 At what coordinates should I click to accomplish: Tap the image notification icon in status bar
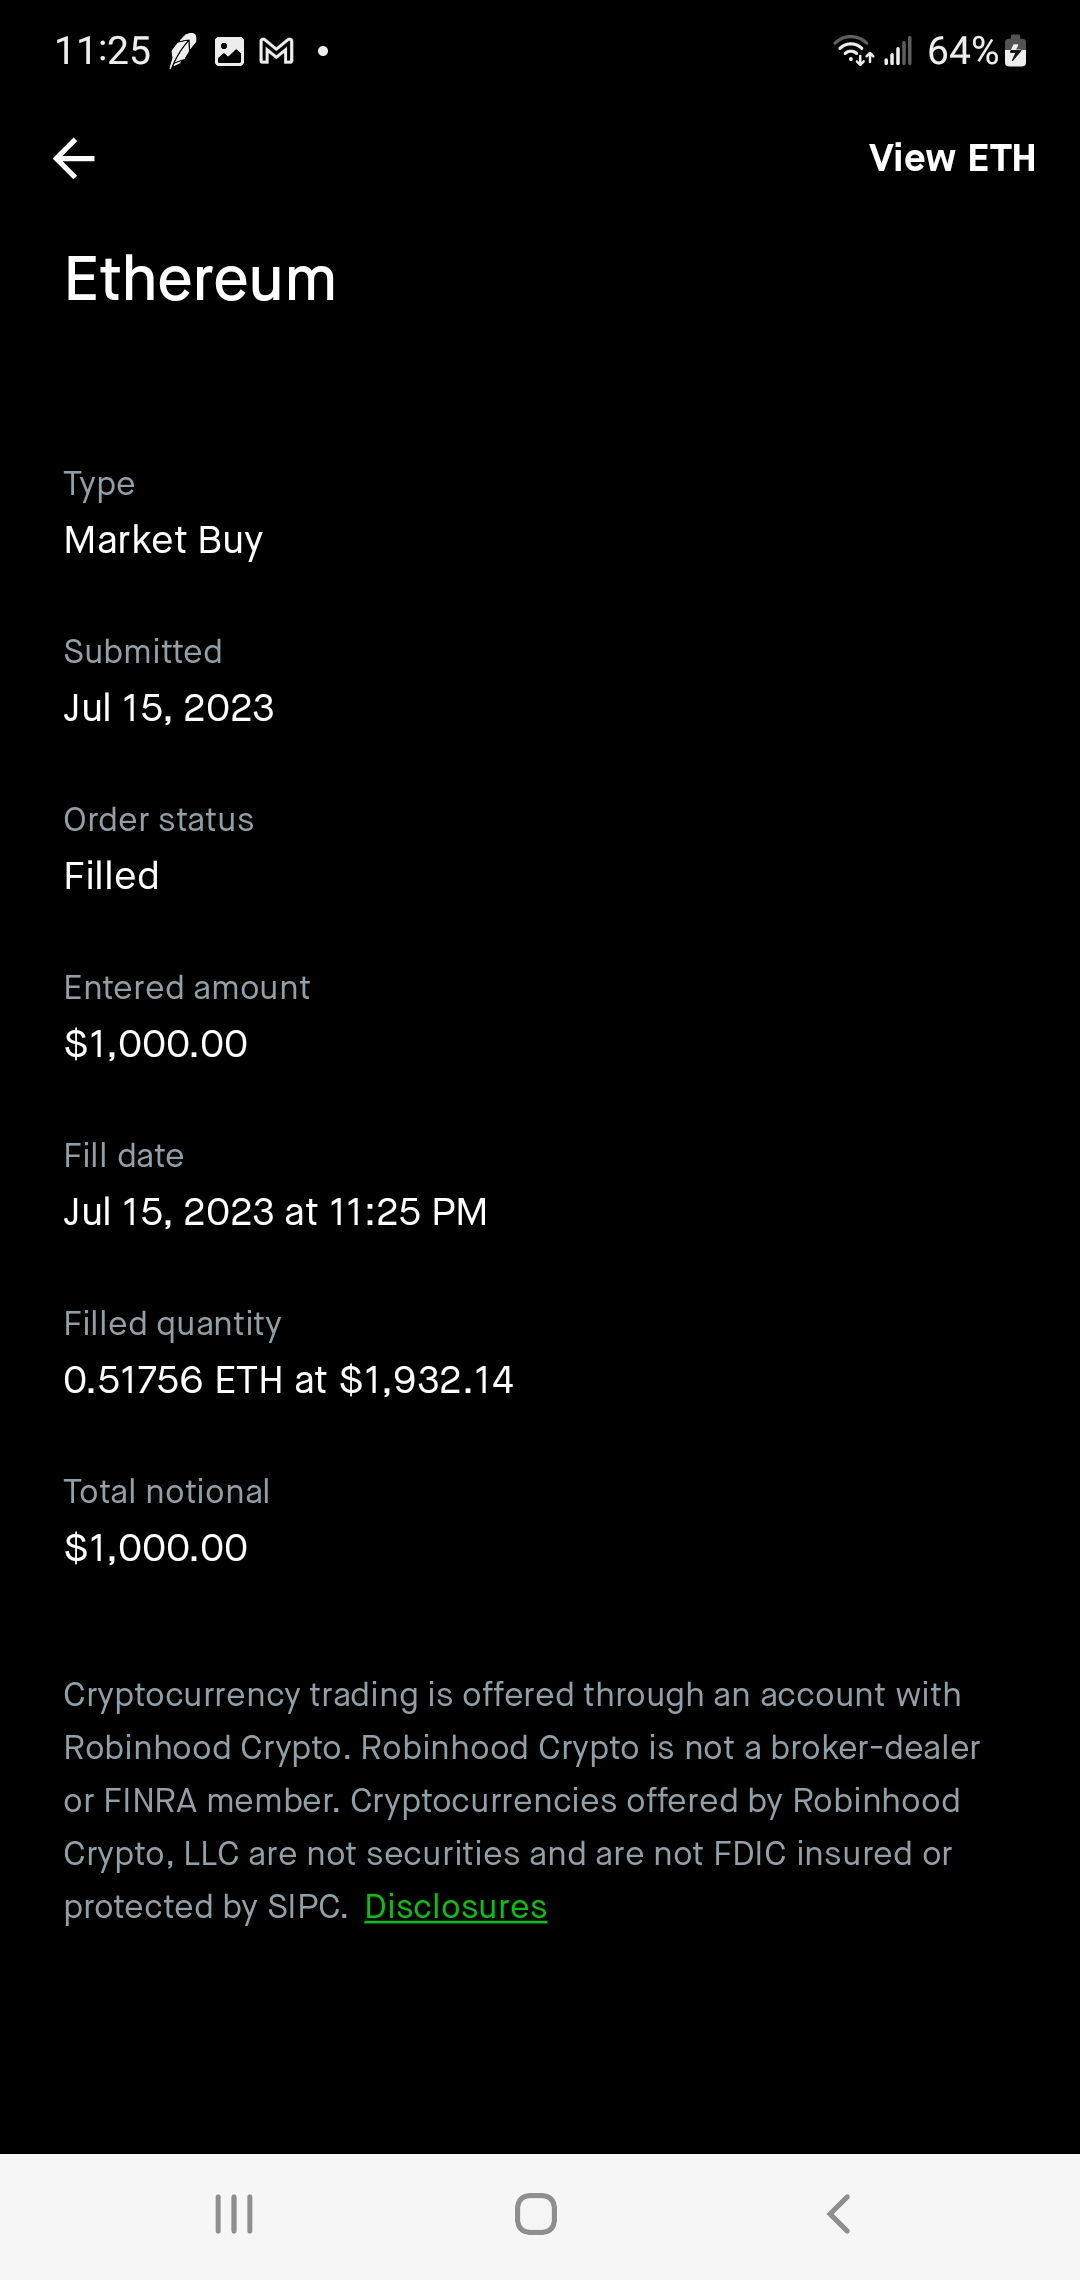[230, 51]
